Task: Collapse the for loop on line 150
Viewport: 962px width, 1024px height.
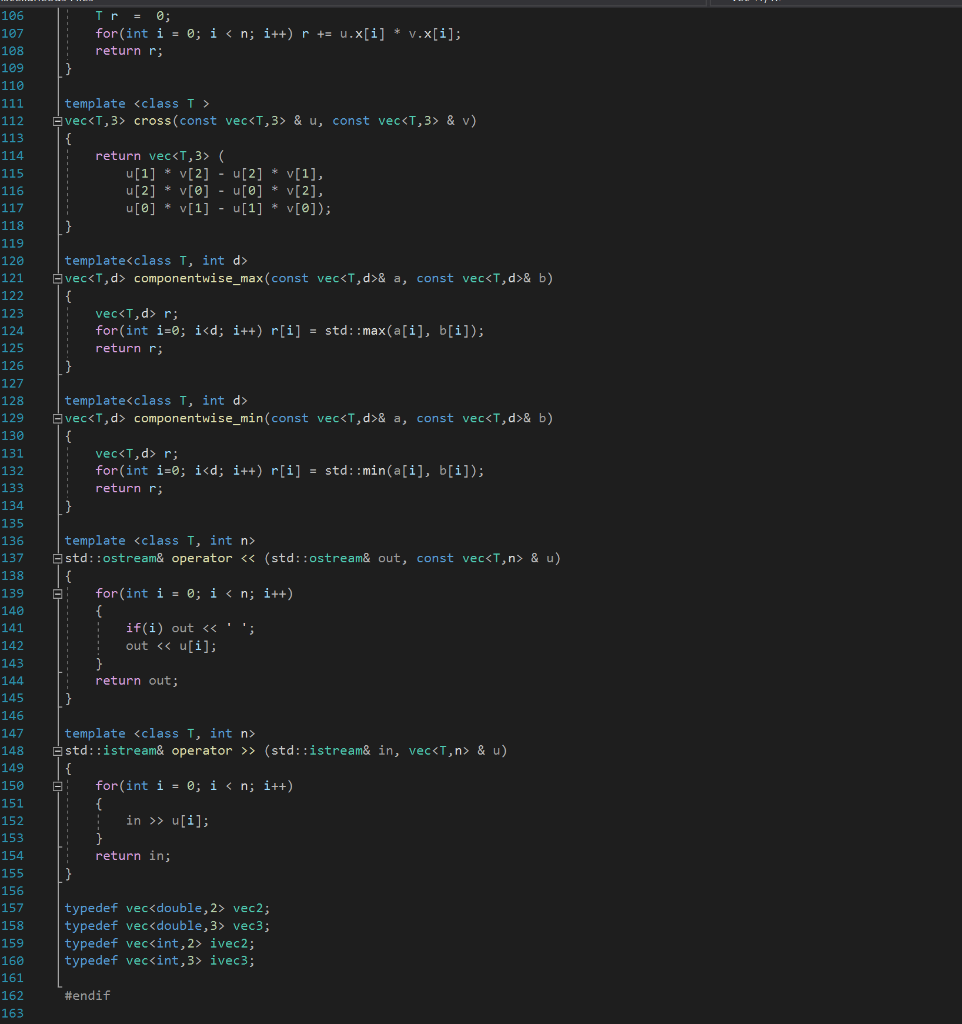Action: coord(57,787)
